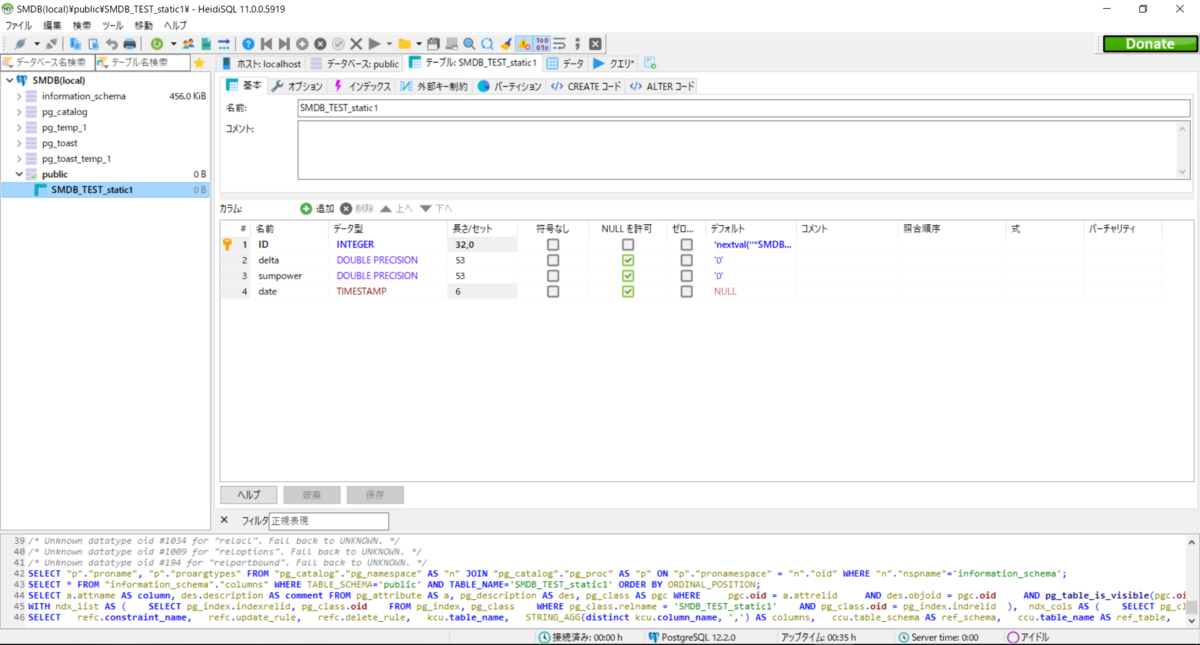Click the undo arrow icon
1200x645 pixels.
tap(111, 44)
